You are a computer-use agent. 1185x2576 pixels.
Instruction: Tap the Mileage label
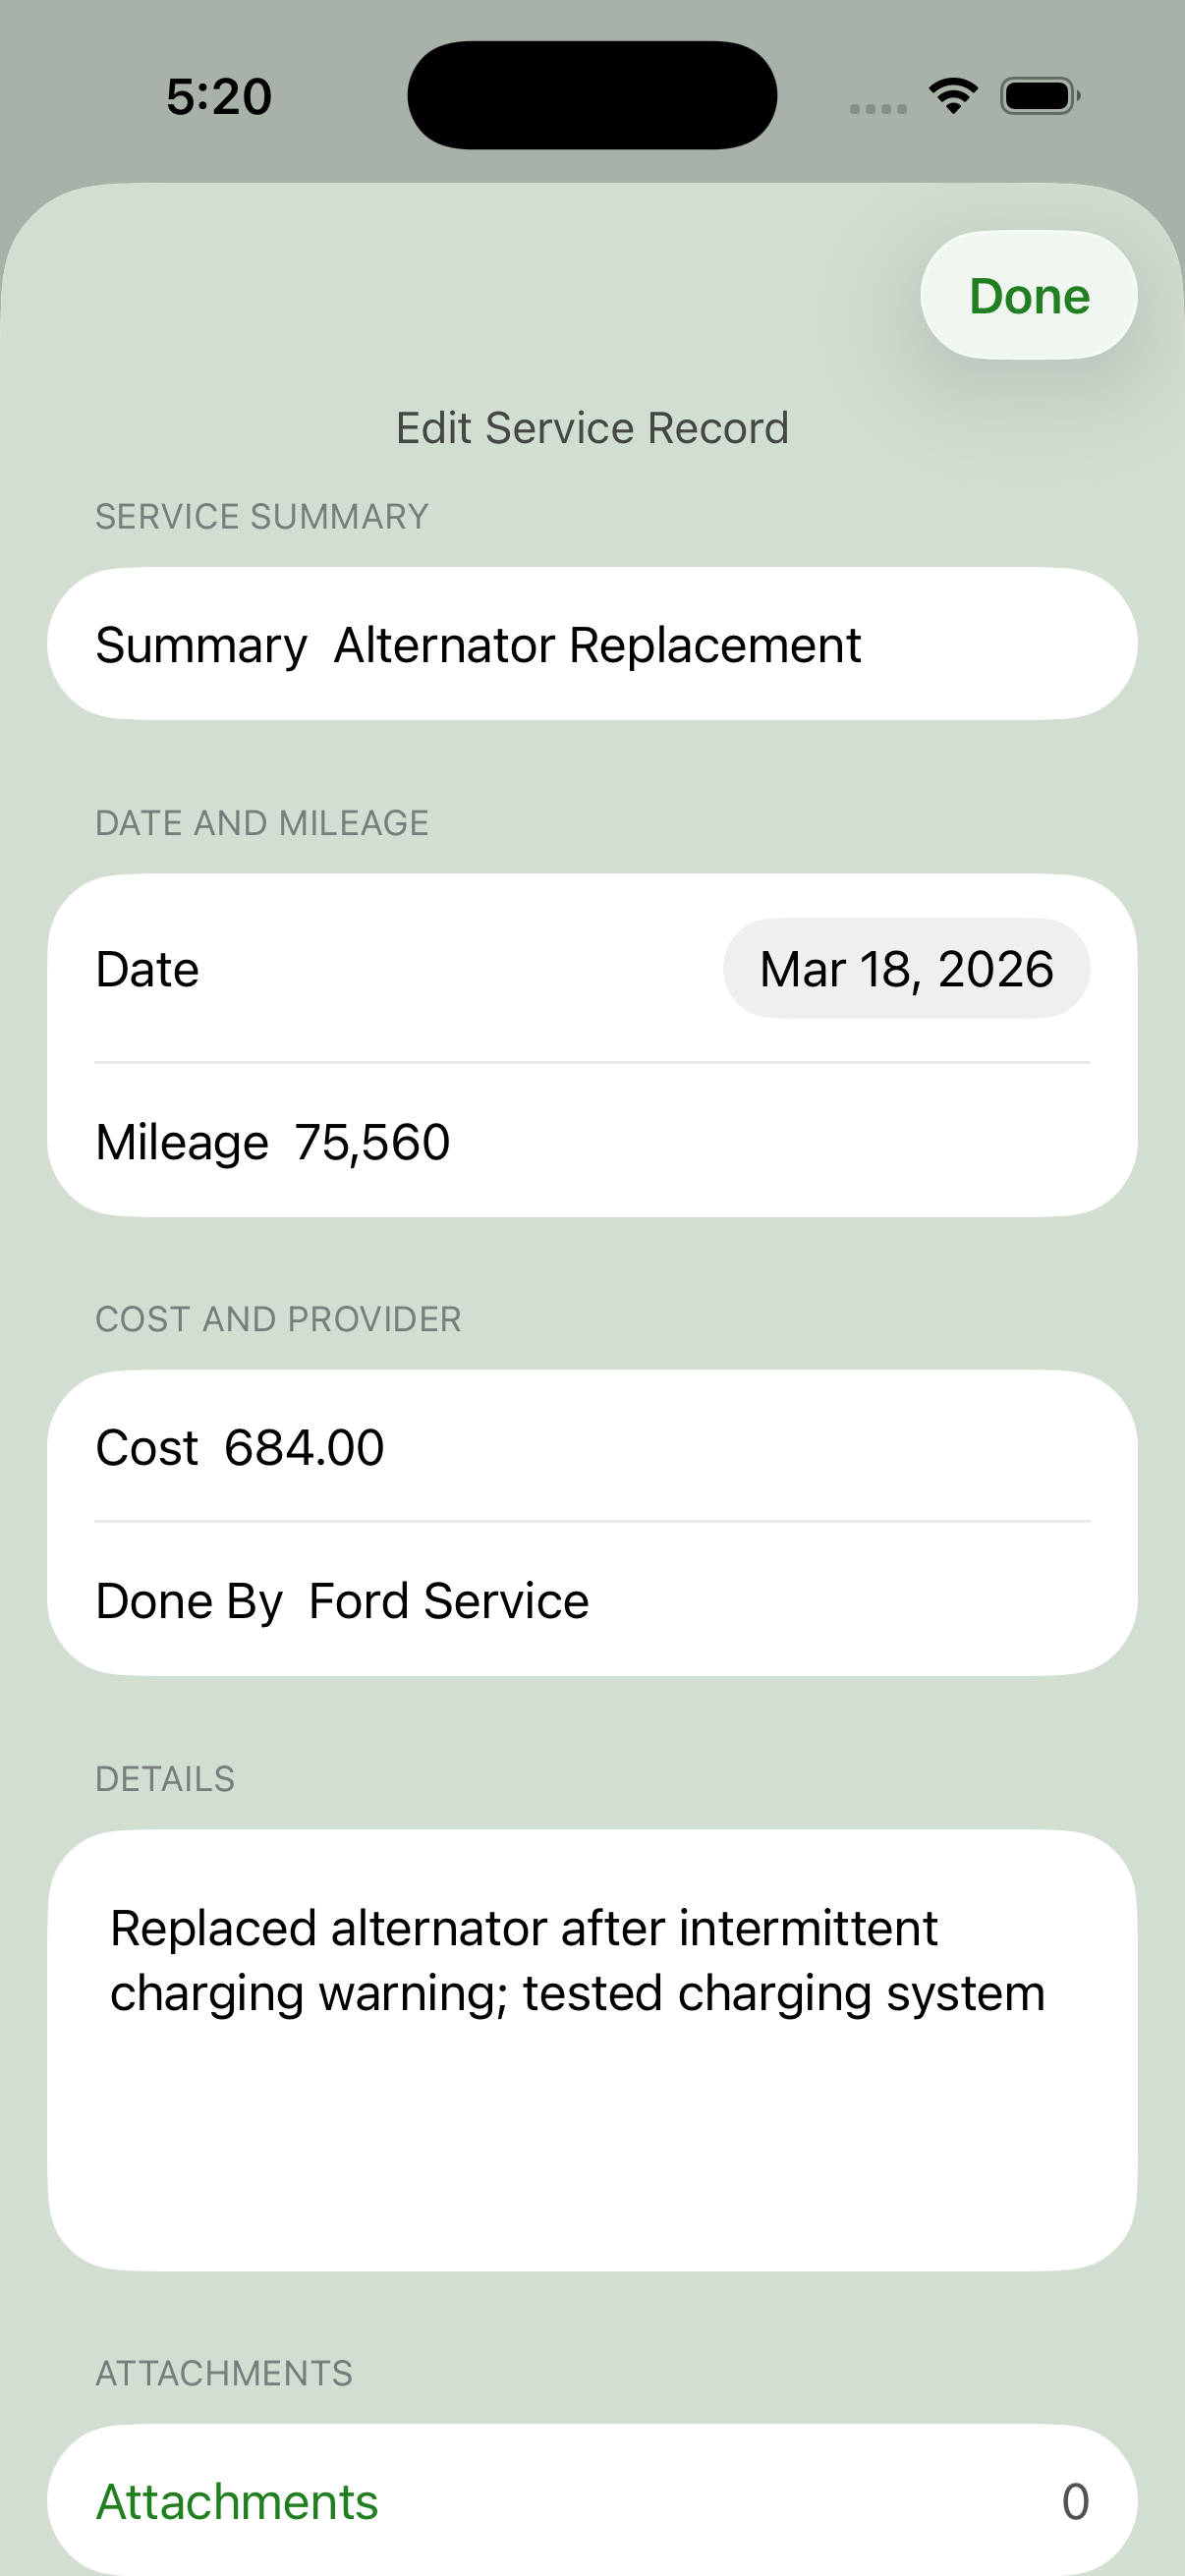182,1142
